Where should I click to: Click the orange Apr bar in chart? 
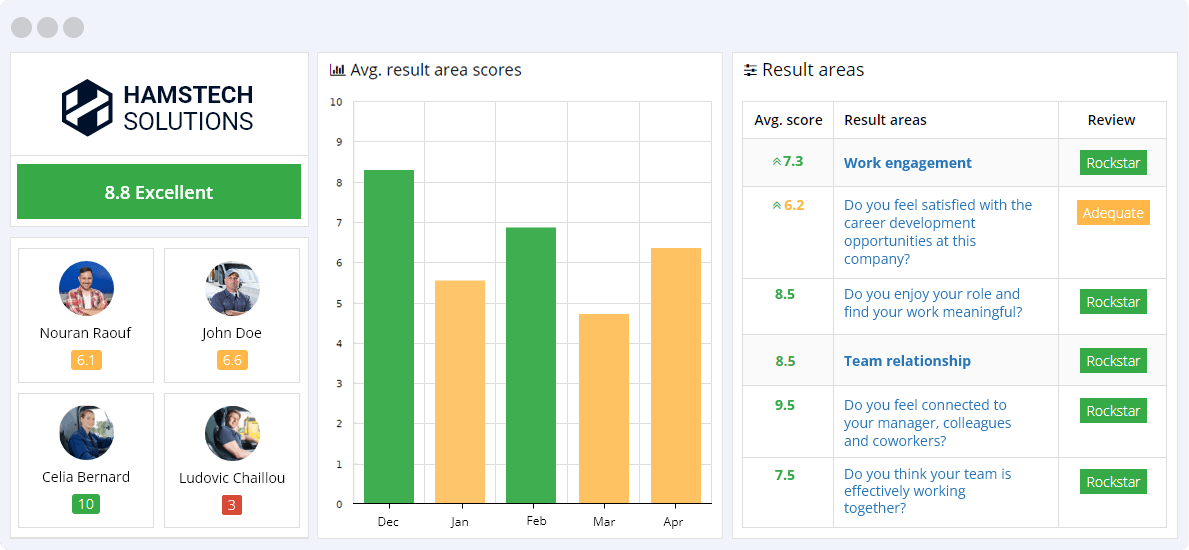pyautogui.click(x=676, y=376)
